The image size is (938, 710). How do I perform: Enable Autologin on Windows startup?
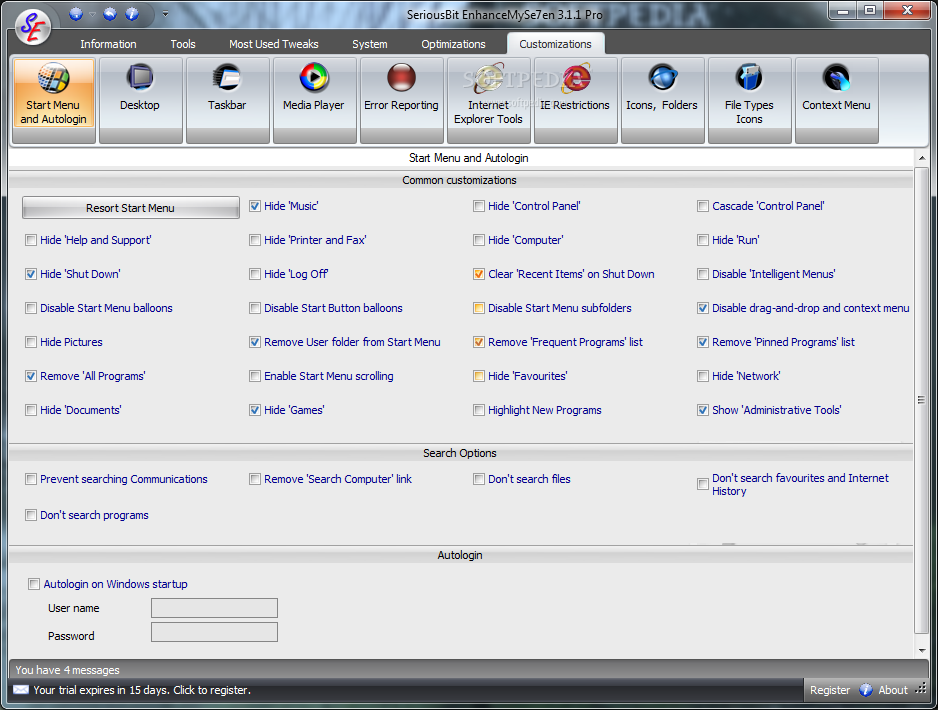(34, 584)
